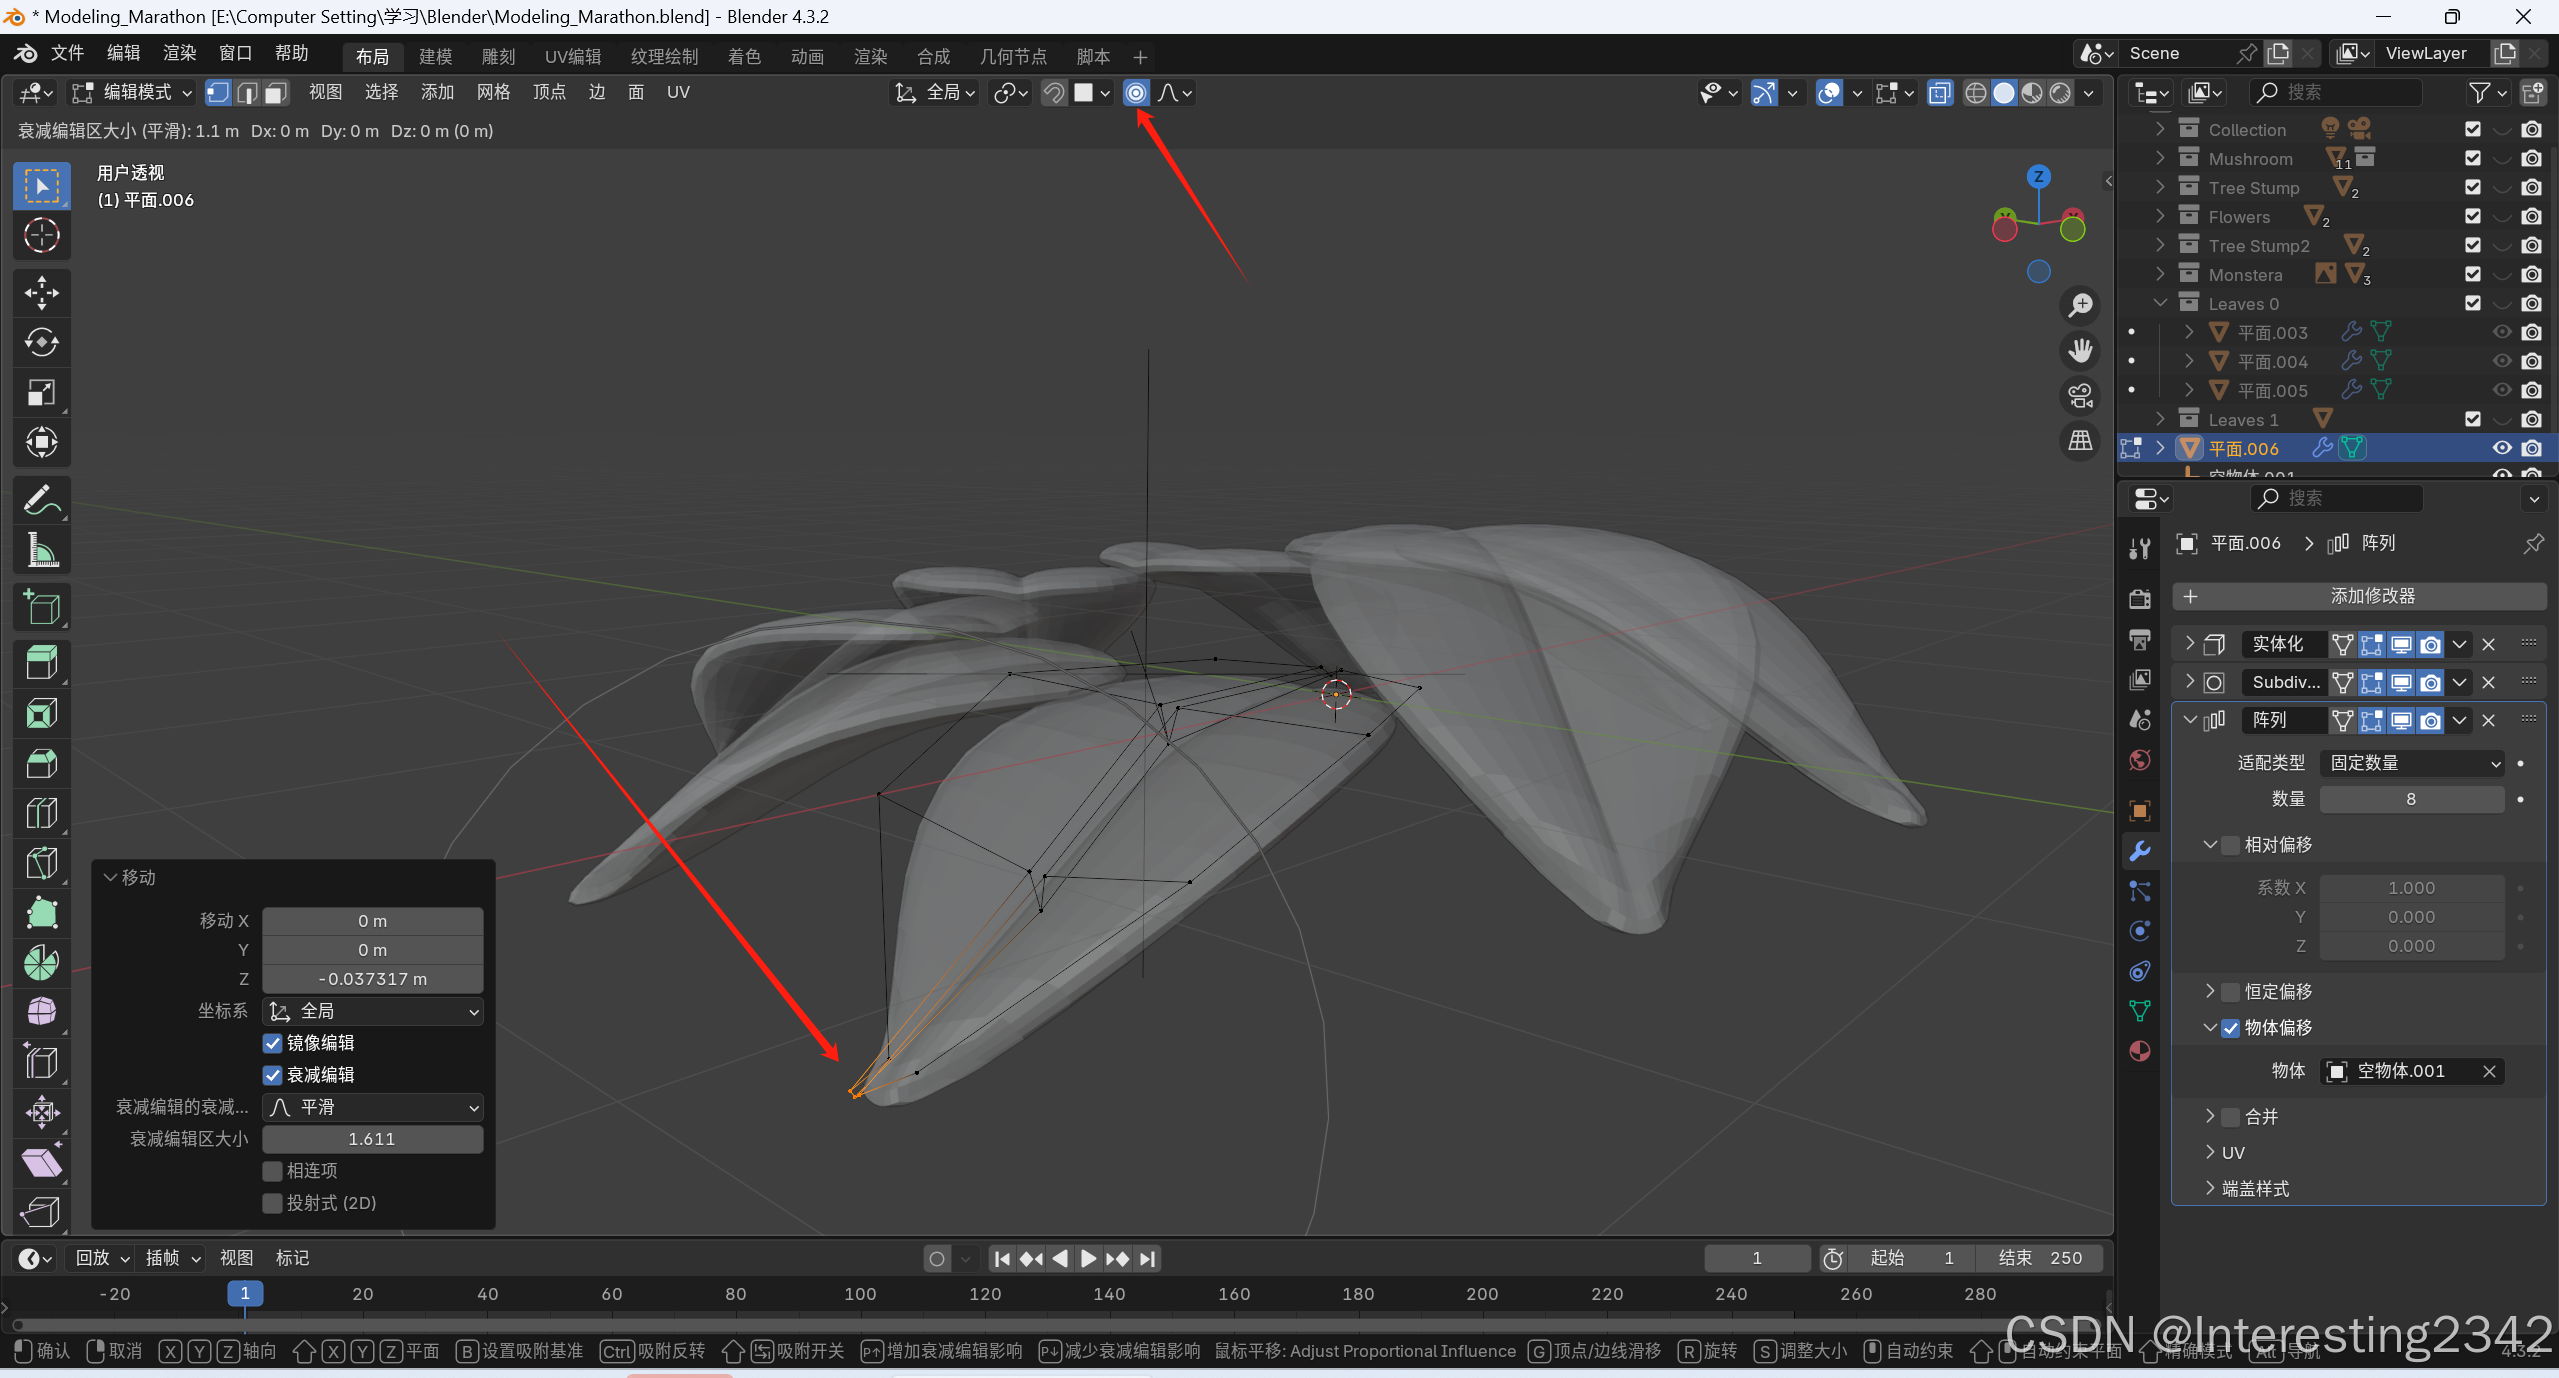Screen dimensions: 2559x1378
Task: Remove the 阵列 modifier with its X button
Action: [2489, 720]
